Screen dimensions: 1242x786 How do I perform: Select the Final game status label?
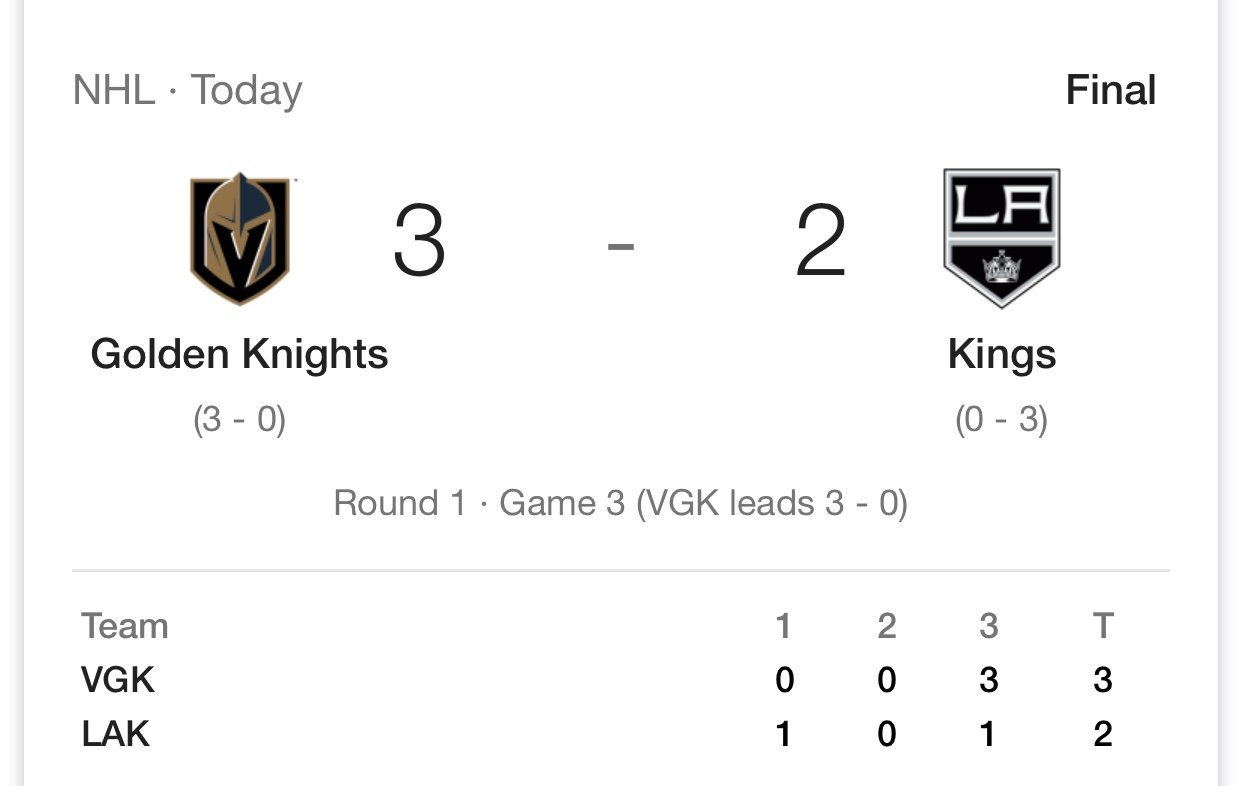1110,91
